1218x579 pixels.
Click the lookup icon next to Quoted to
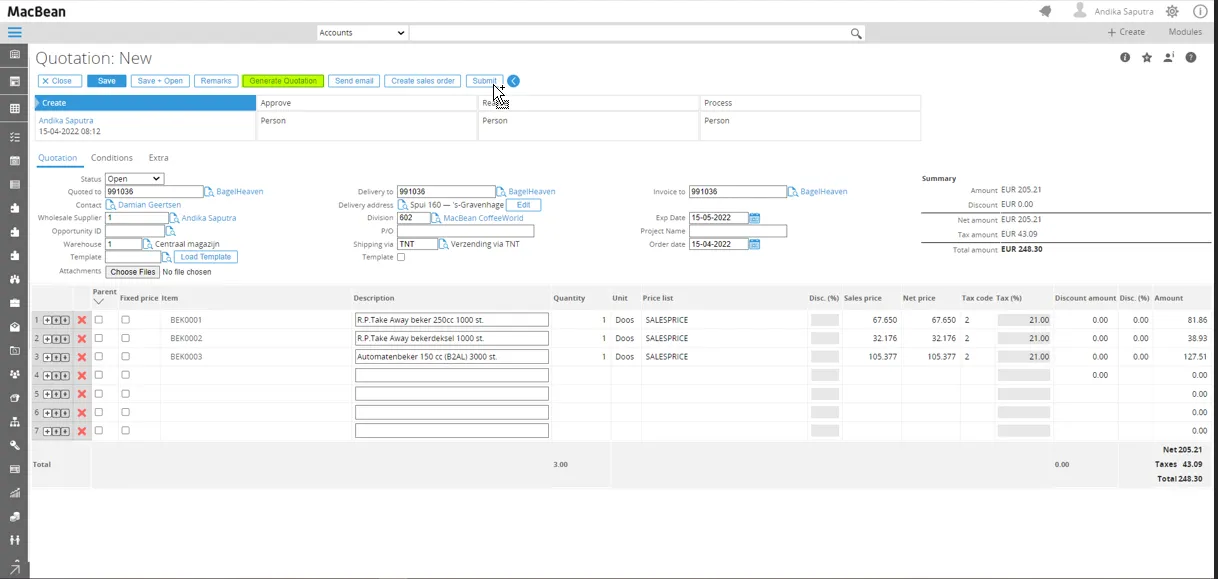click(209, 192)
